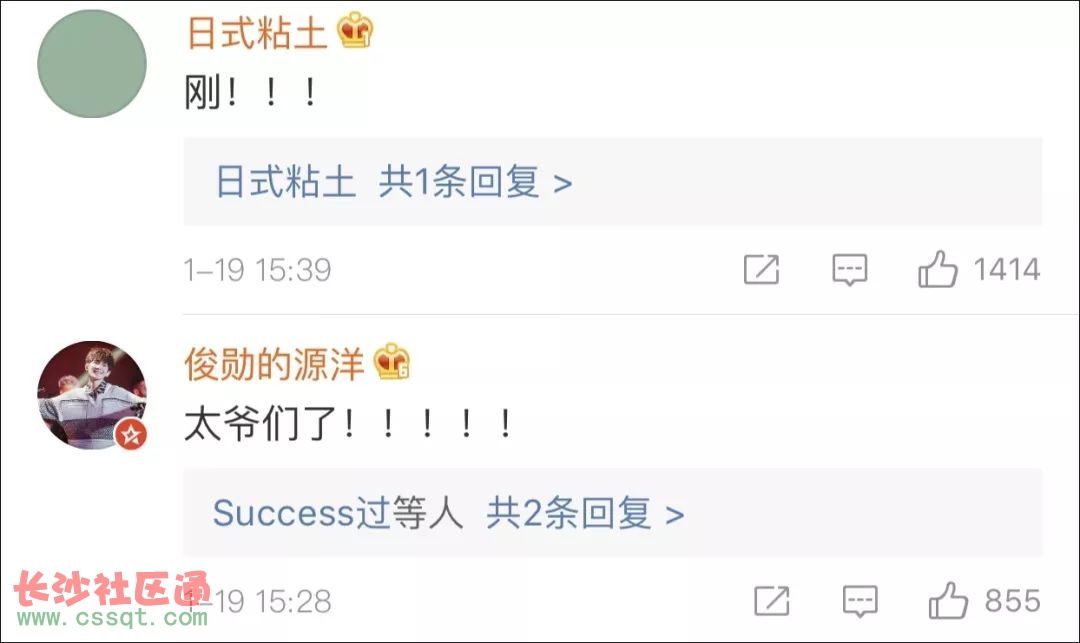Screen dimensions: 1080x643
Task: Open reply icon on the 15:39 comment
Action: pos(850,269)
